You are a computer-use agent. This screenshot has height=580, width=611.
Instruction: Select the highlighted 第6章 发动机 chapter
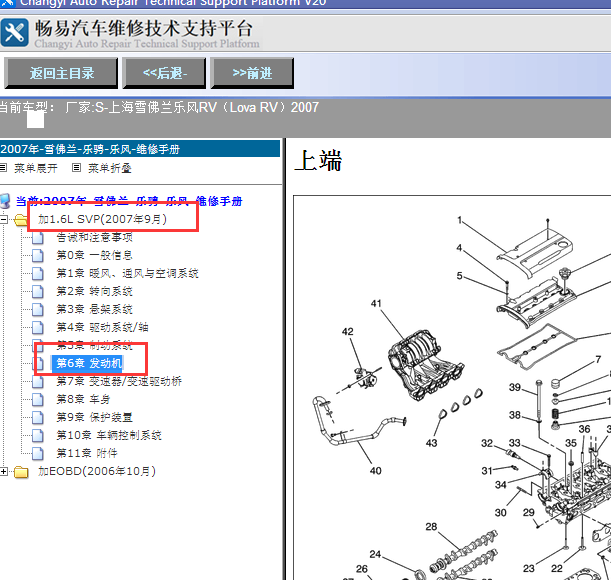point(89,363)
